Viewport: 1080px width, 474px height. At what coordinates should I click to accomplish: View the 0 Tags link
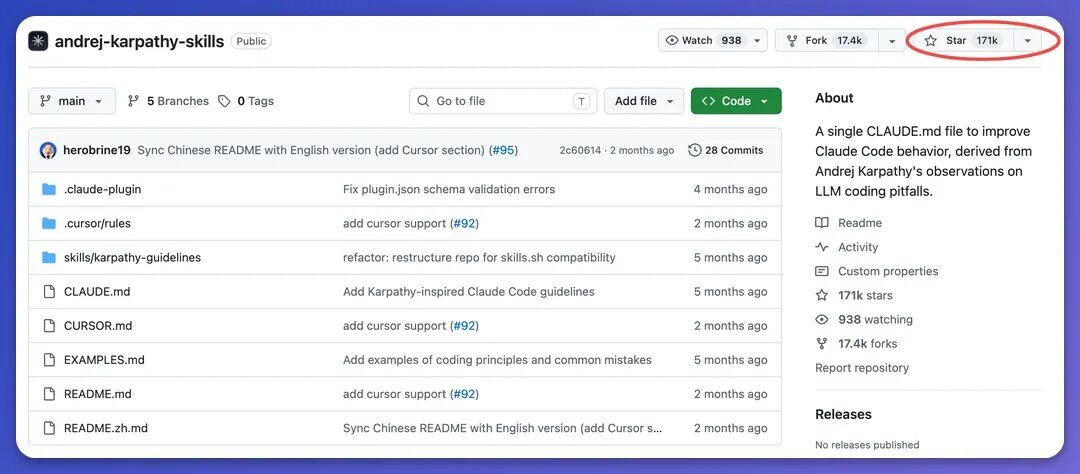(246, 101)
